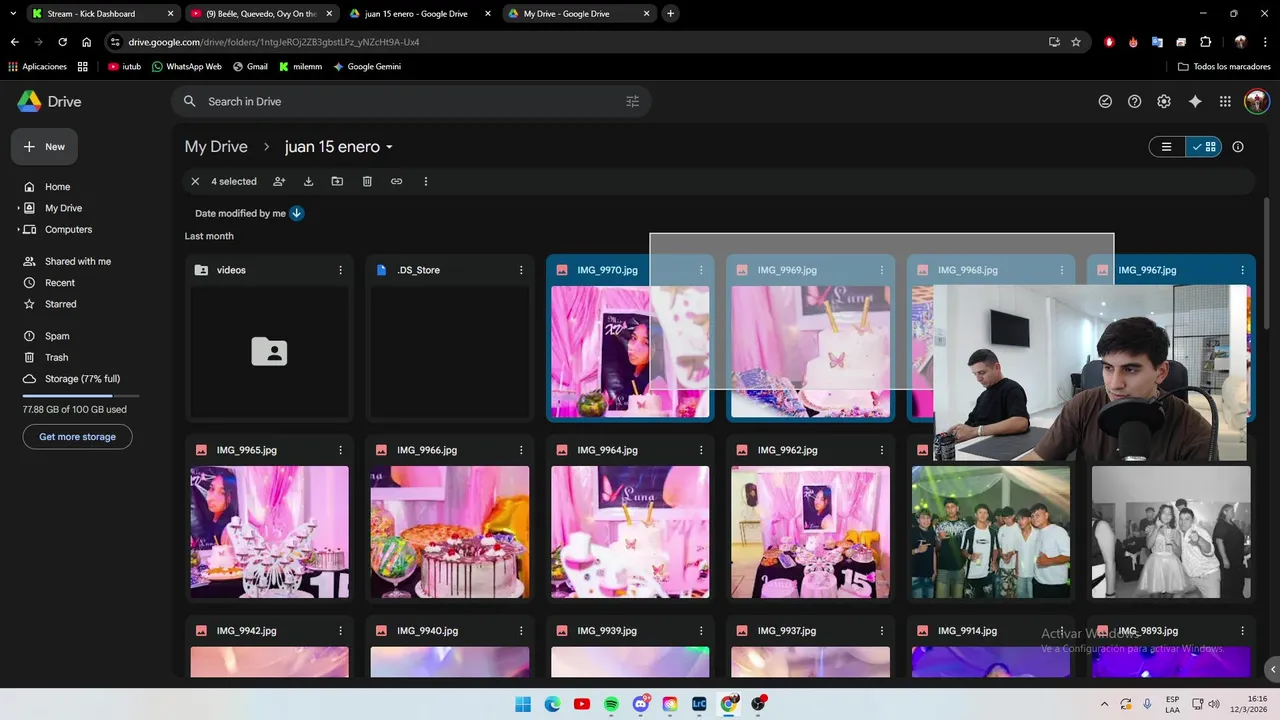Reload the current browser page
The height and width of the screenshot is (720, 1280).
click(62, 42)
